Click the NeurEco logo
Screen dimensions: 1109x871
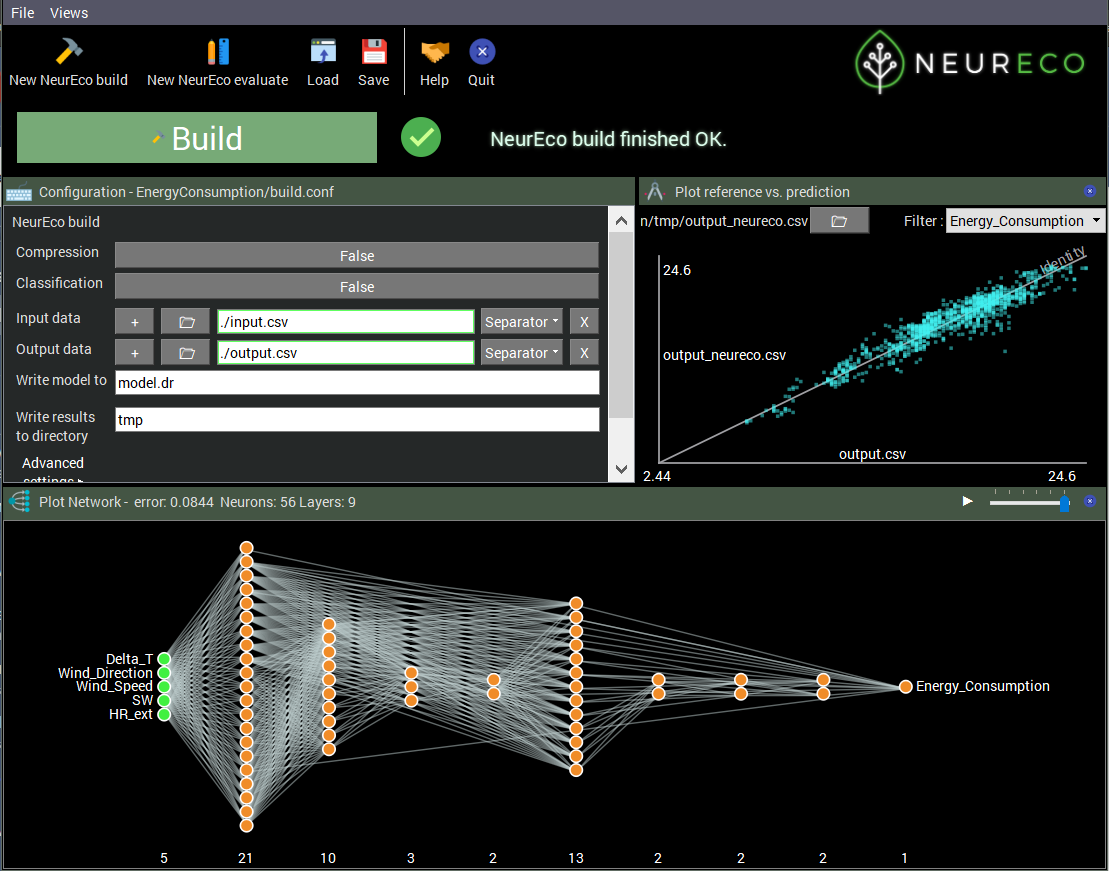point(970,62)
